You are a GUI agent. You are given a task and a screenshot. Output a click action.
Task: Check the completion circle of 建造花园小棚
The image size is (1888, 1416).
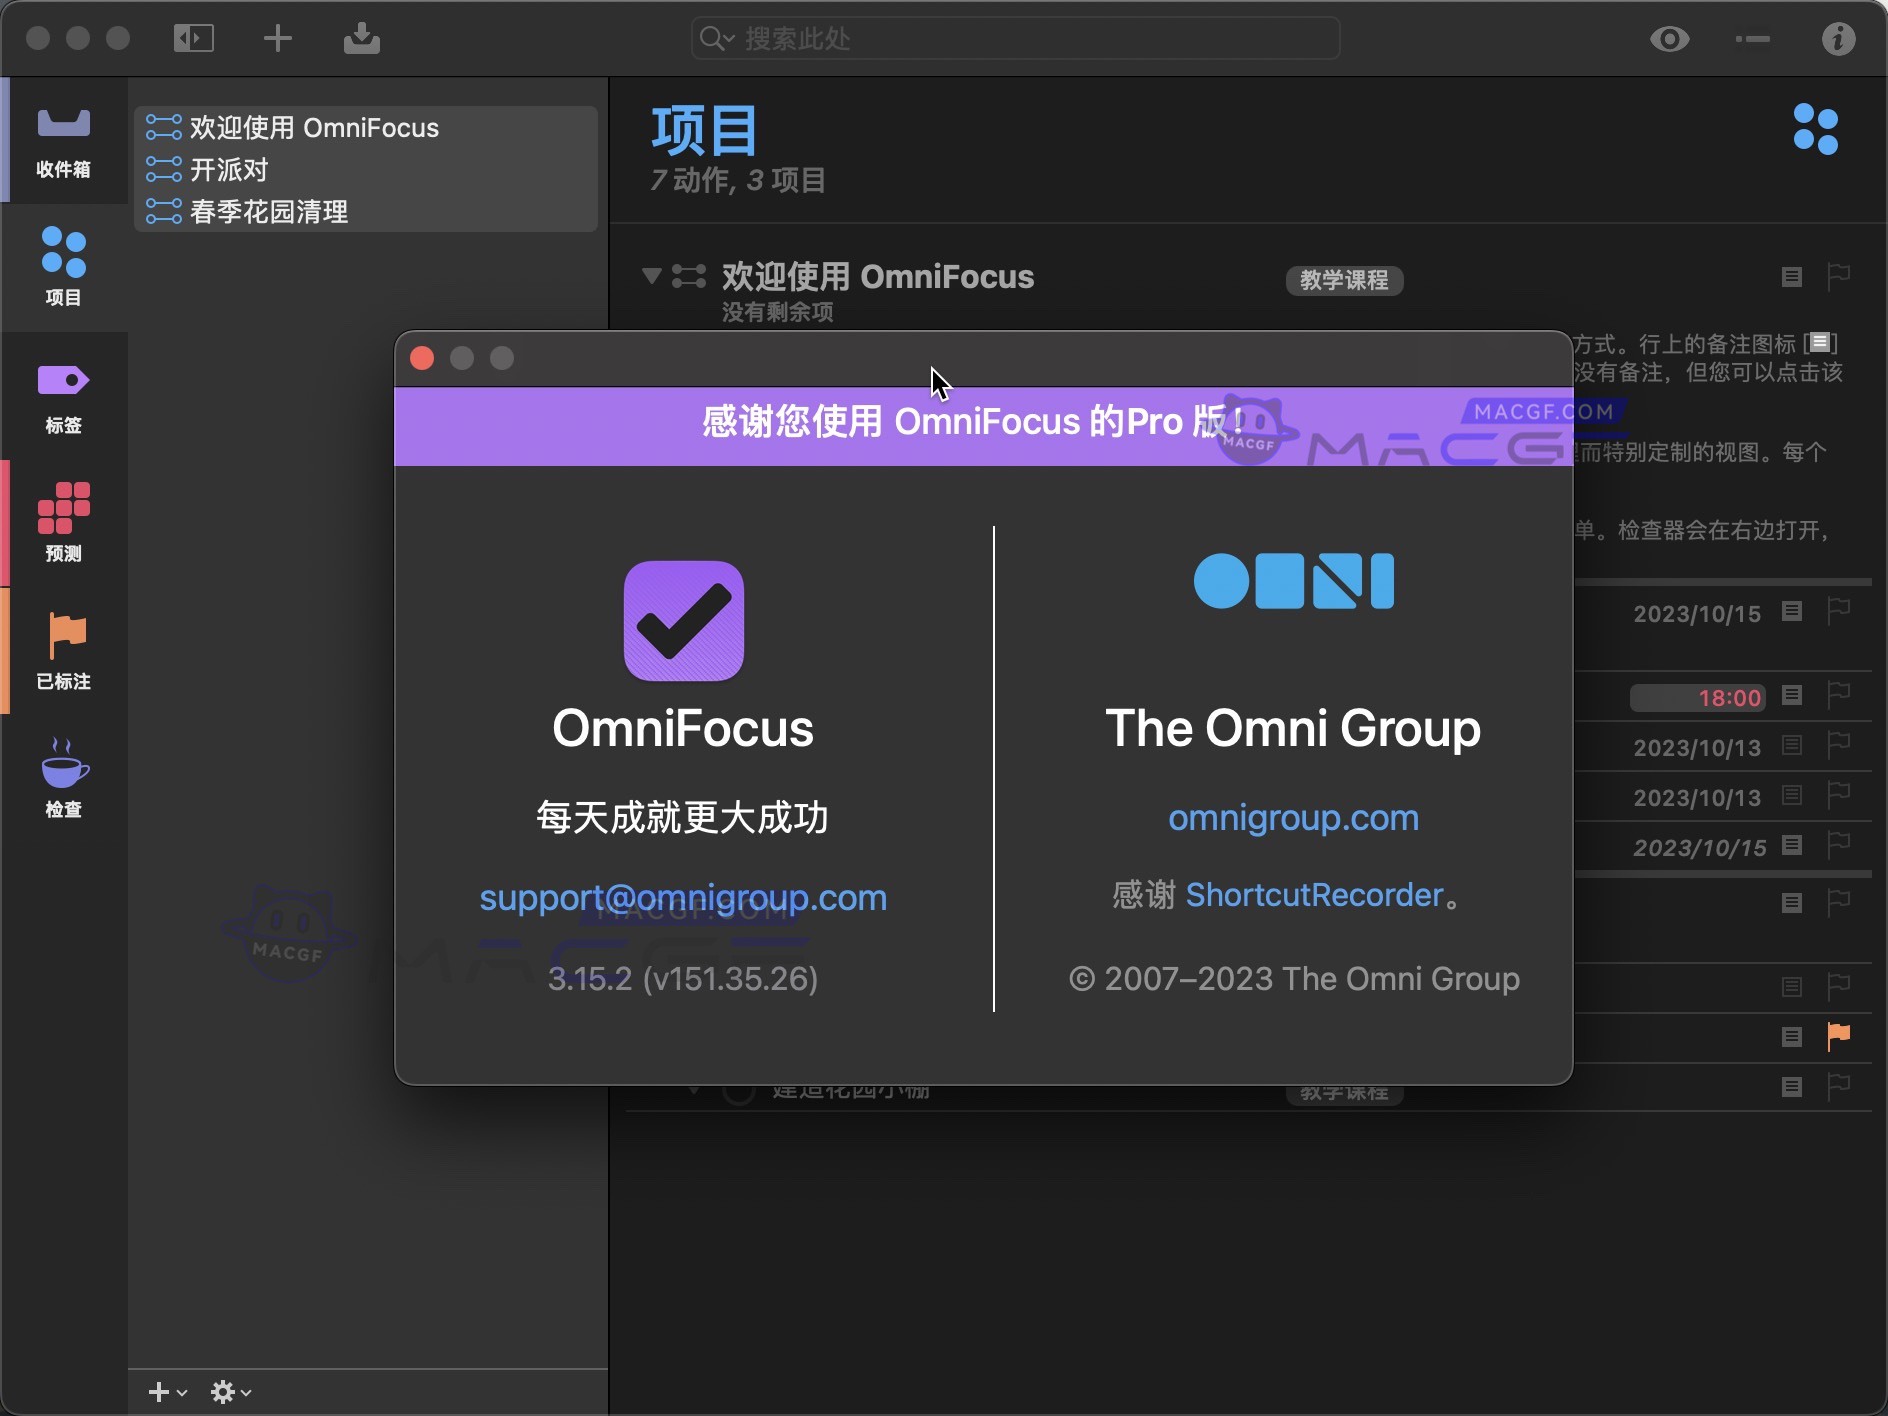(737, 1089)
